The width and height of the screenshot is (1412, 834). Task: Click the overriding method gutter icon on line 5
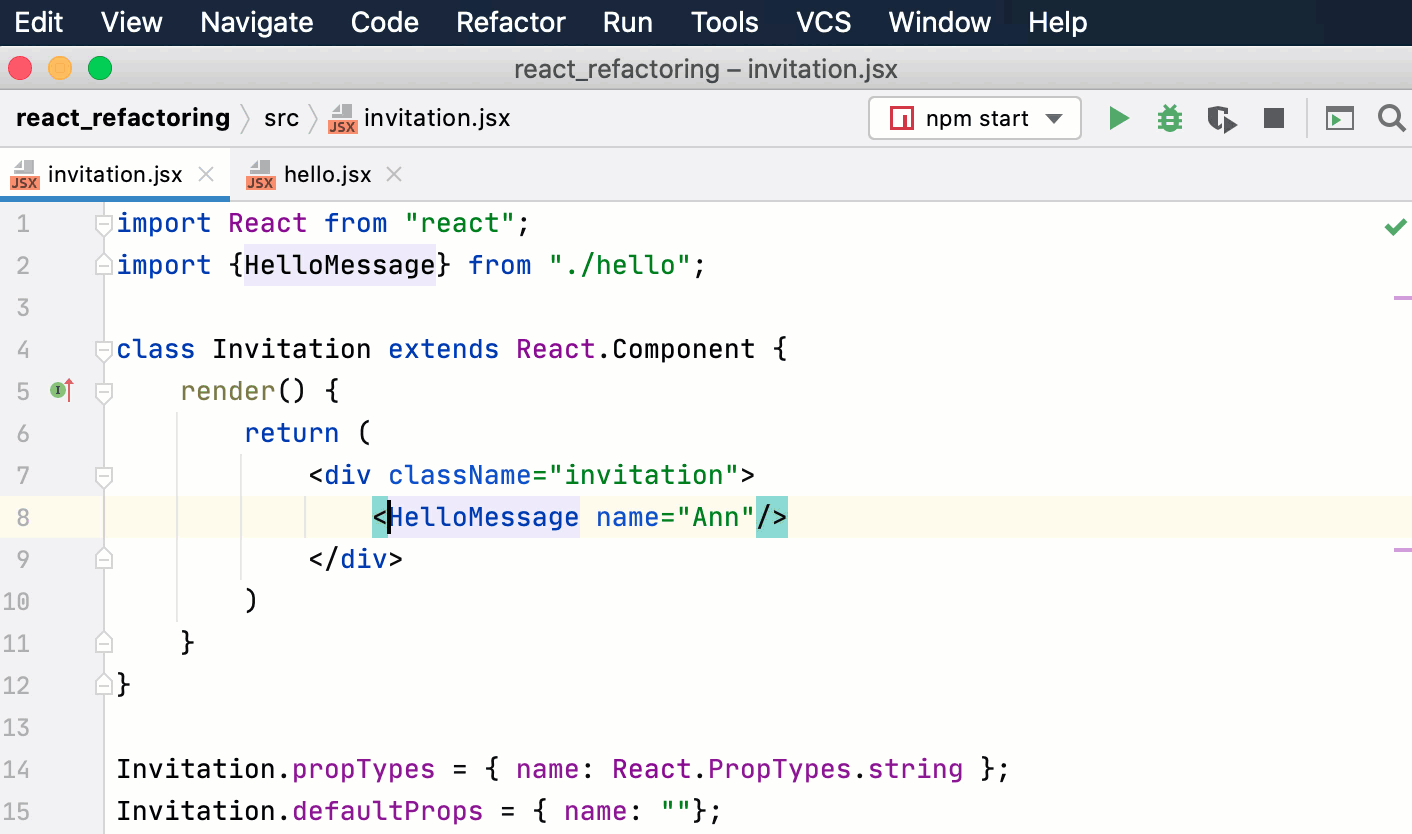click(x=60, y=390)
